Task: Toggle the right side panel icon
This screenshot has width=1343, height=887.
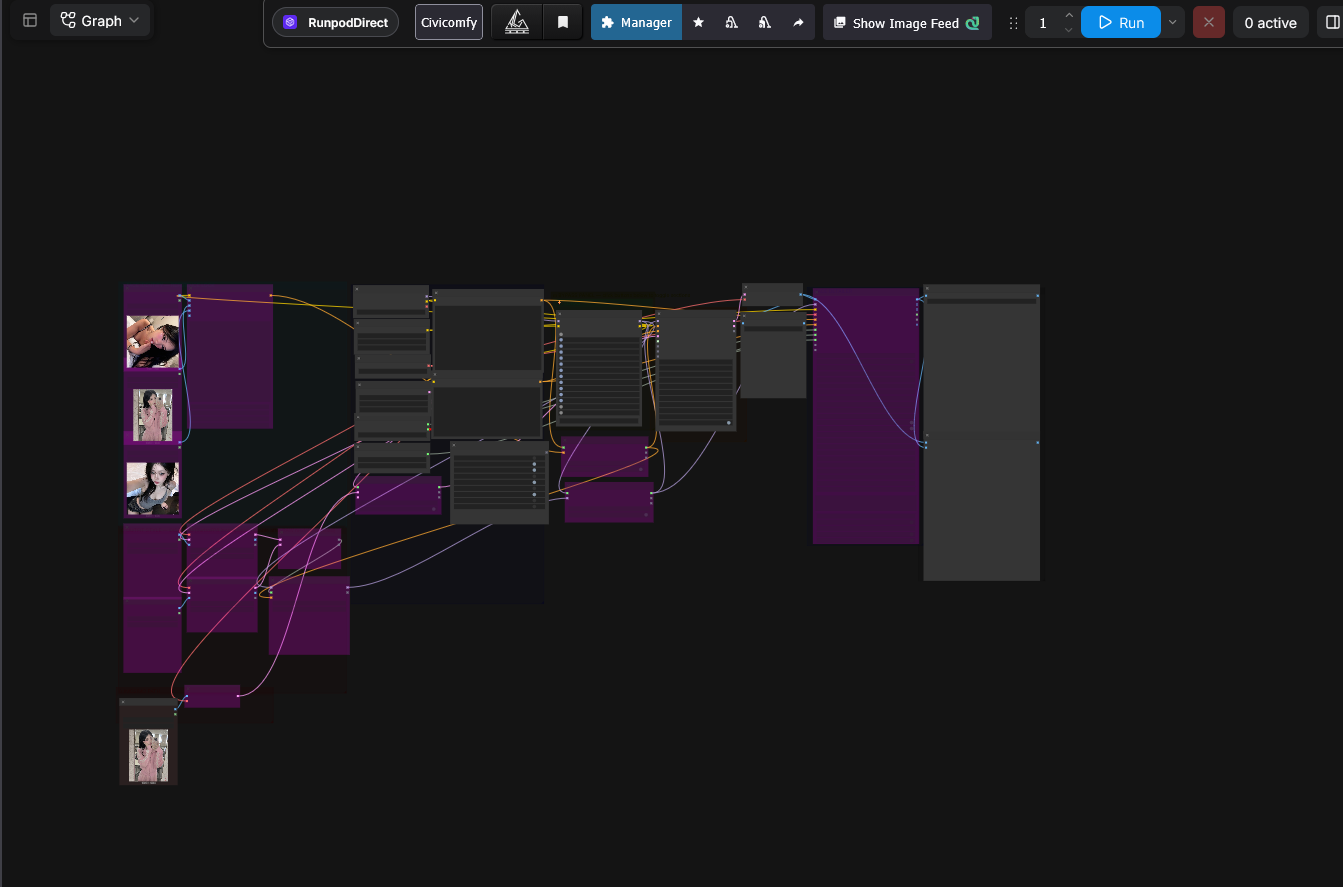Action: coord(1331,22)
